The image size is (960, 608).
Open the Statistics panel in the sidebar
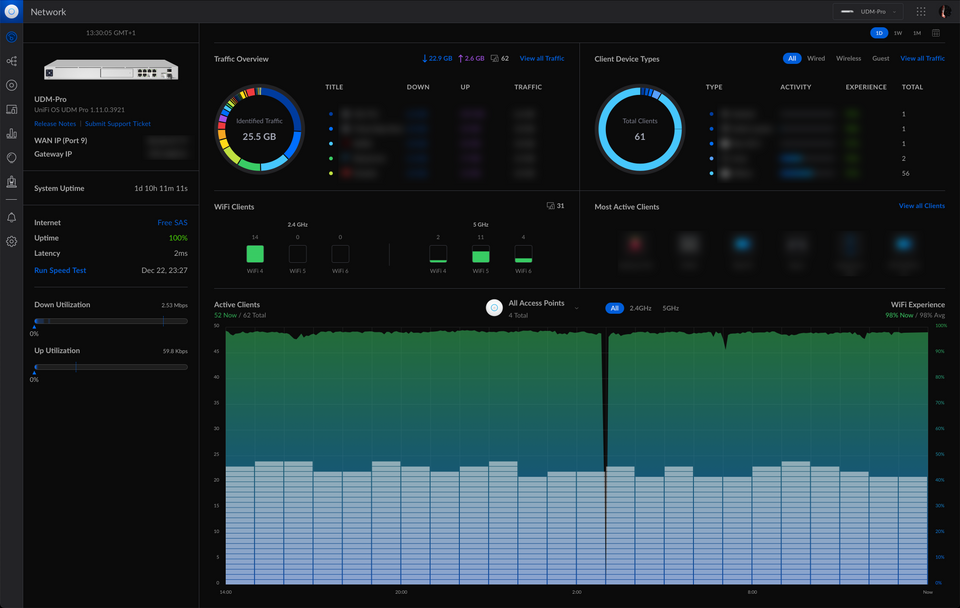pos(11,135)
